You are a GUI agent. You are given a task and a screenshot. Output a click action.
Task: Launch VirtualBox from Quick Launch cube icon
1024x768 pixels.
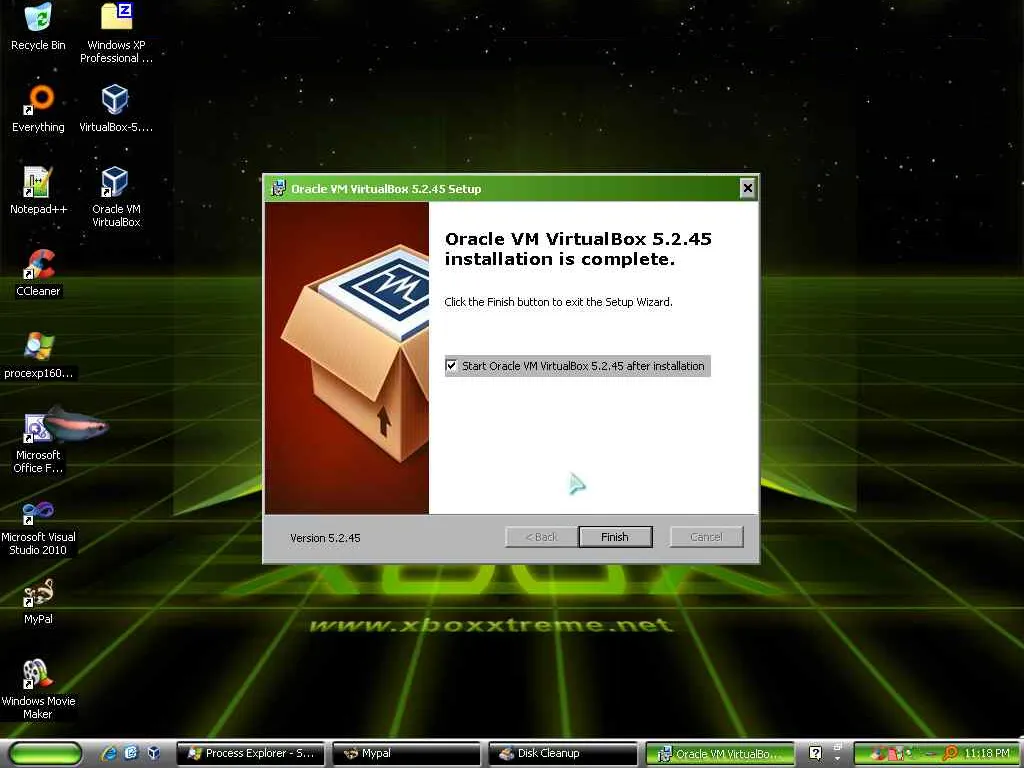153,754
